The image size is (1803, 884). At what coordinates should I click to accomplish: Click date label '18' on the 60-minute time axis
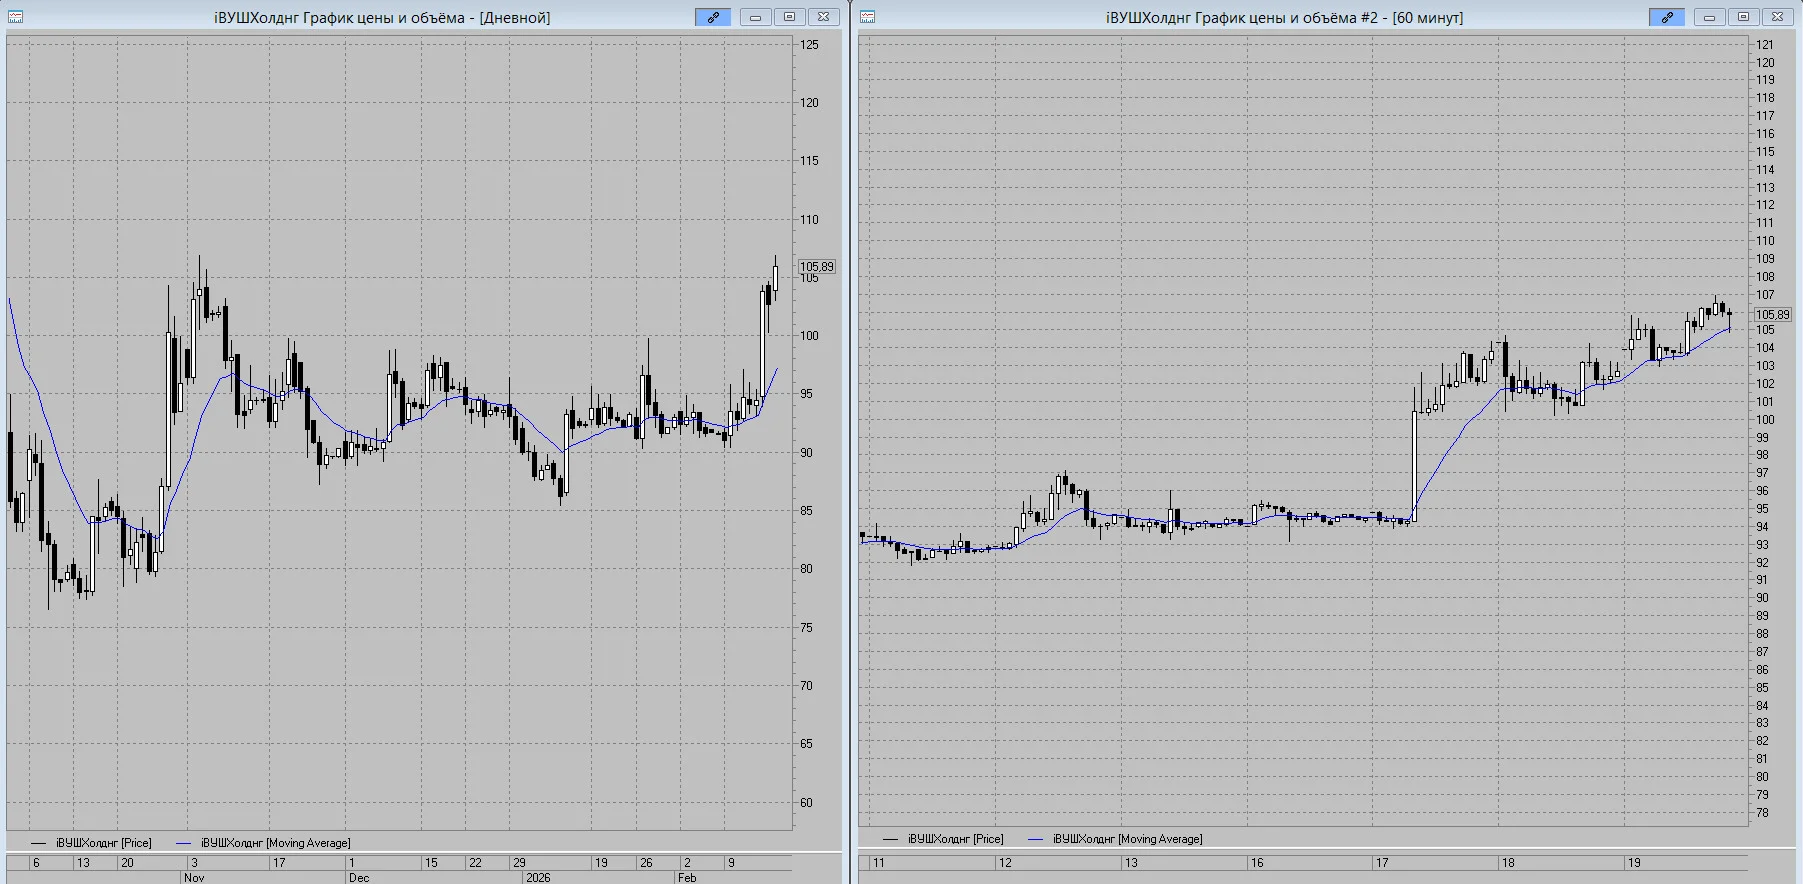[1507, 862]
